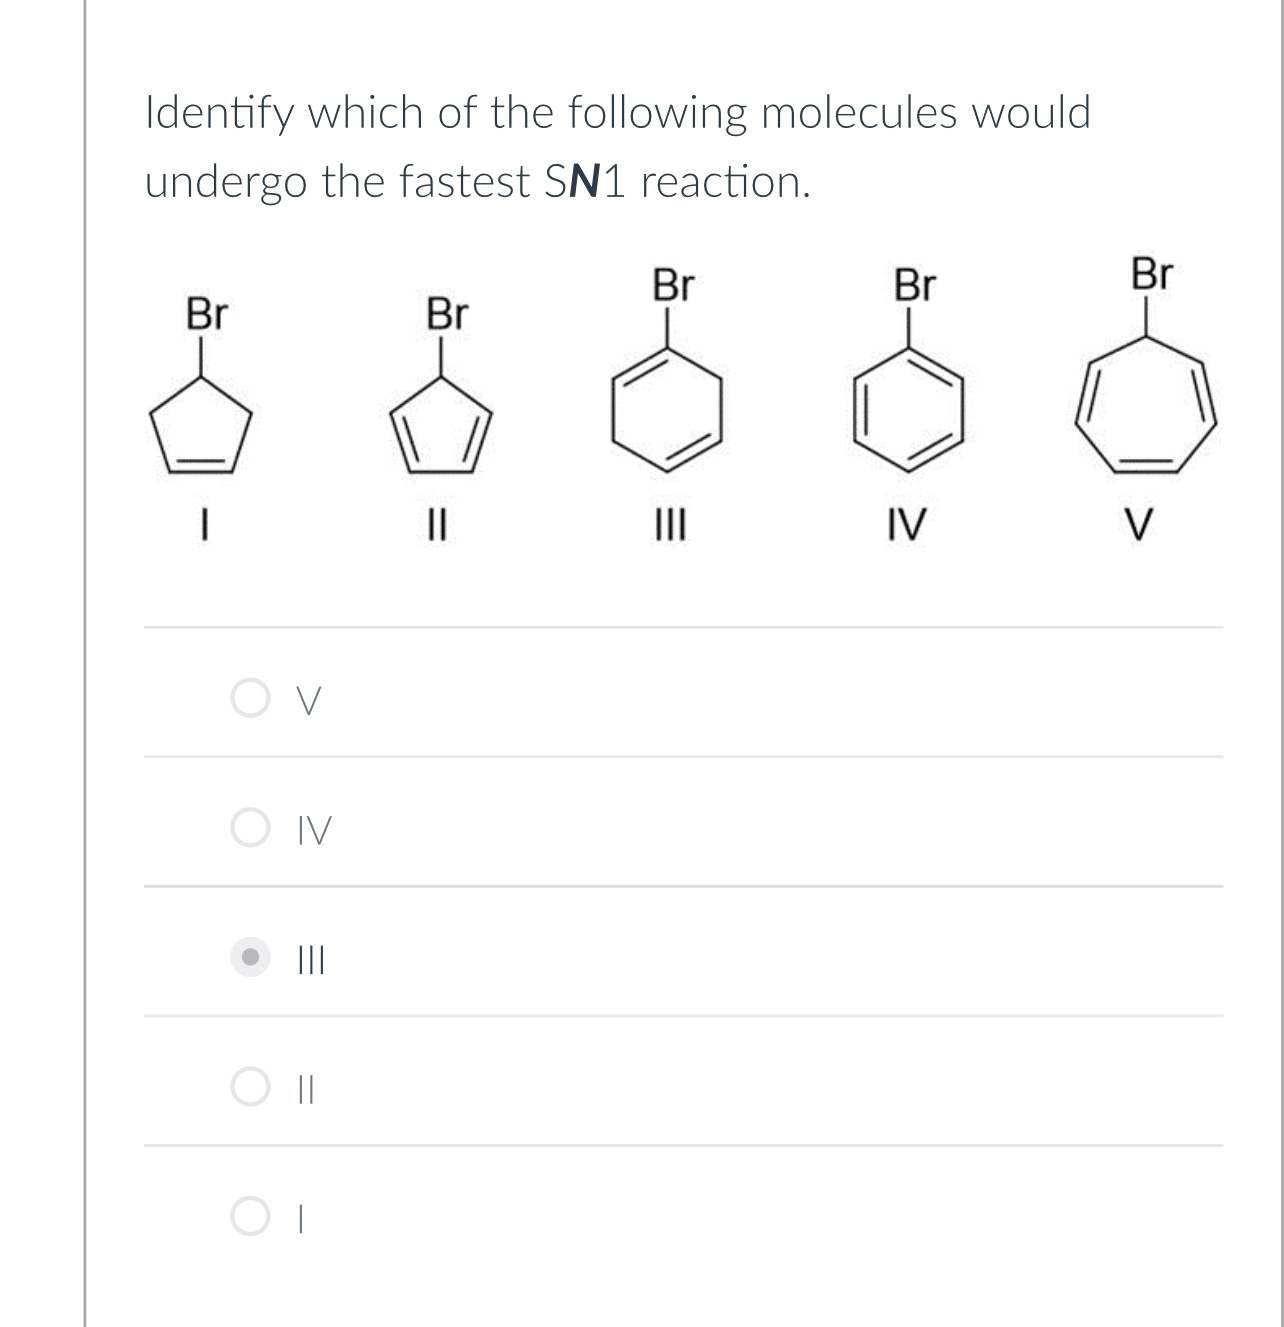Click the numeral III caption below the cyclohexadiene
Viewport: 1284px width, 1327px height.
pos(668,523)
